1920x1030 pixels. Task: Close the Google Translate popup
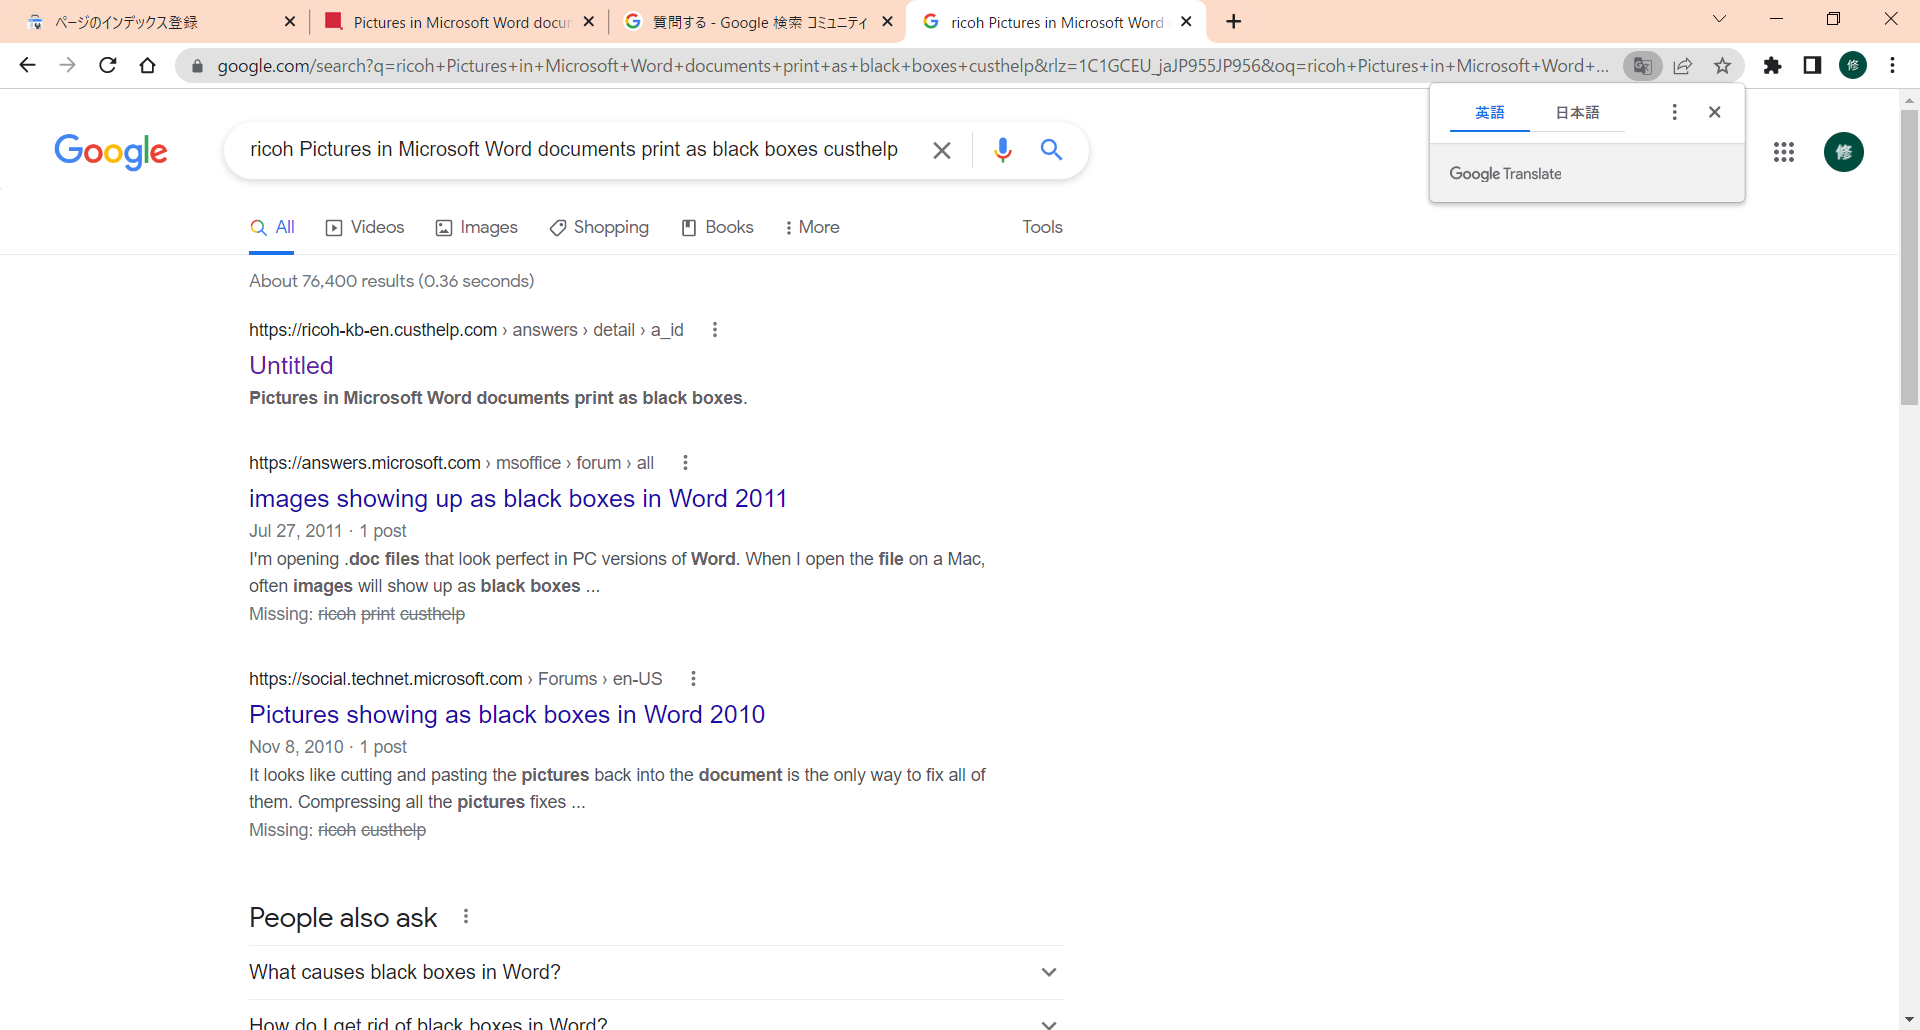1714,112
